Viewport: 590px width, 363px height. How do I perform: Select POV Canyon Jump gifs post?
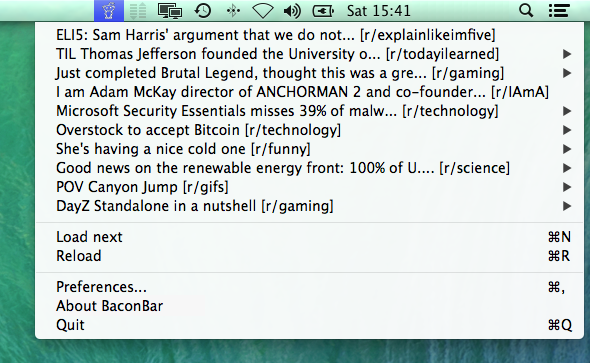coord(309,187)
